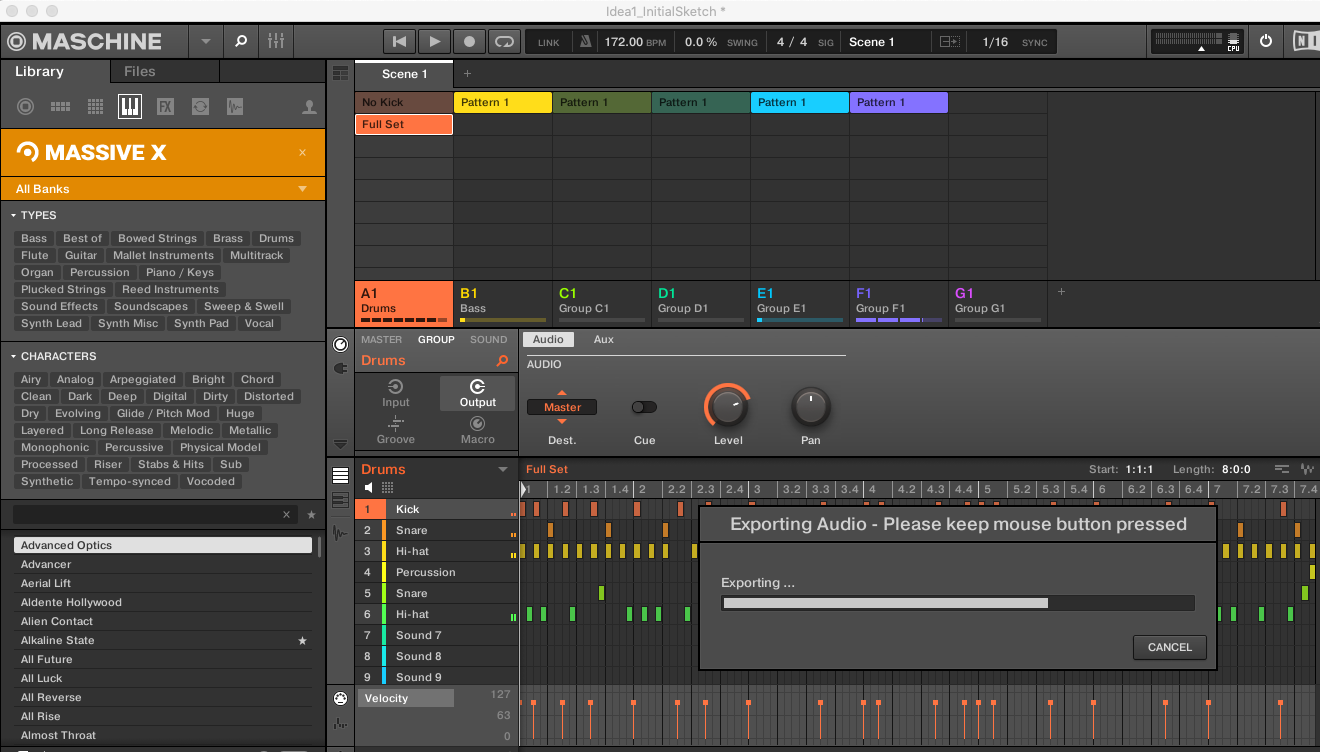Cancel the audio export

point(1170,647)
